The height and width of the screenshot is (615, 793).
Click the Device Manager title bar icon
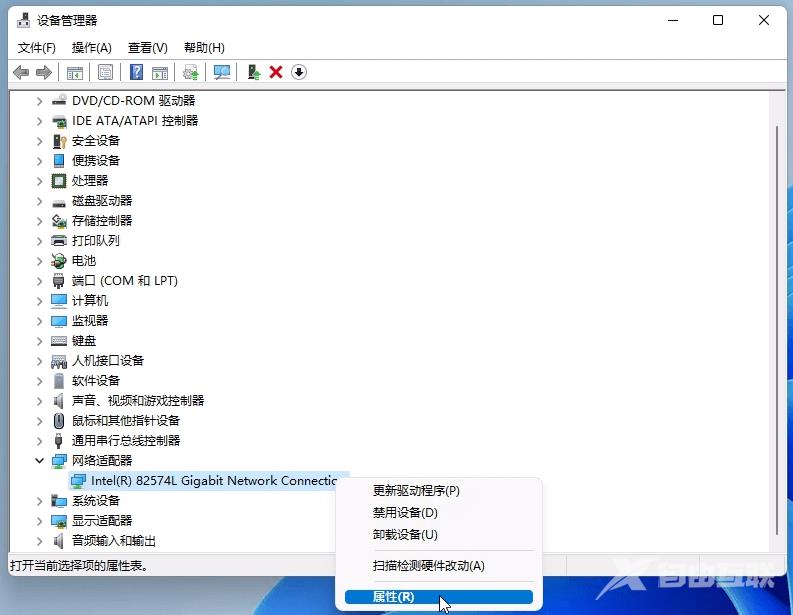click(x=23, y=20)
